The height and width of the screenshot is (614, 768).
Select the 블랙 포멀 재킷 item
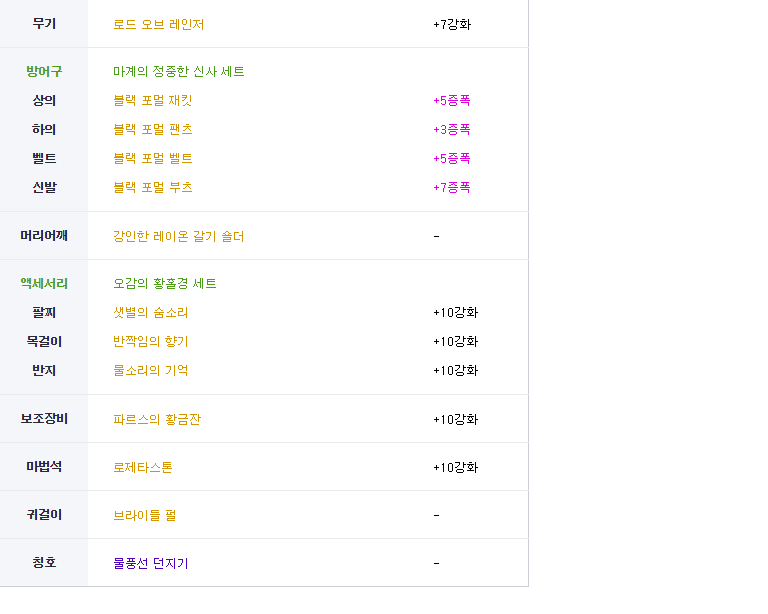click(x=153, y=101)
